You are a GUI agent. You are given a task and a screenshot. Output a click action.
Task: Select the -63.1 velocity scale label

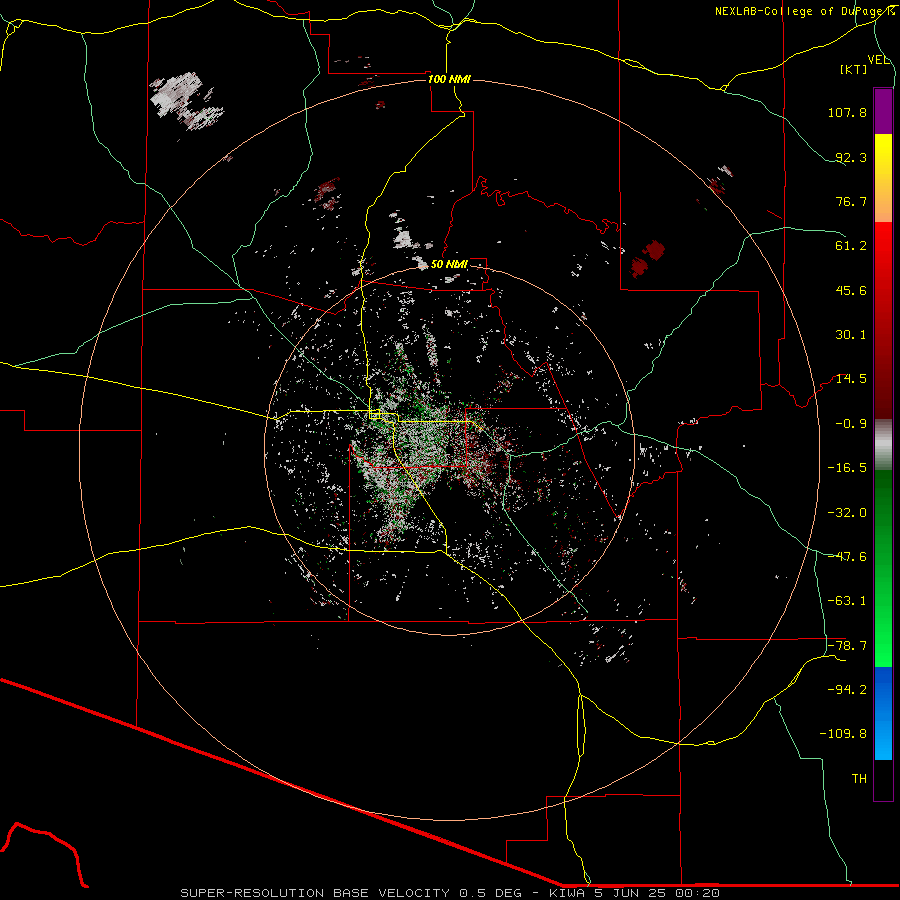(847, 601)
